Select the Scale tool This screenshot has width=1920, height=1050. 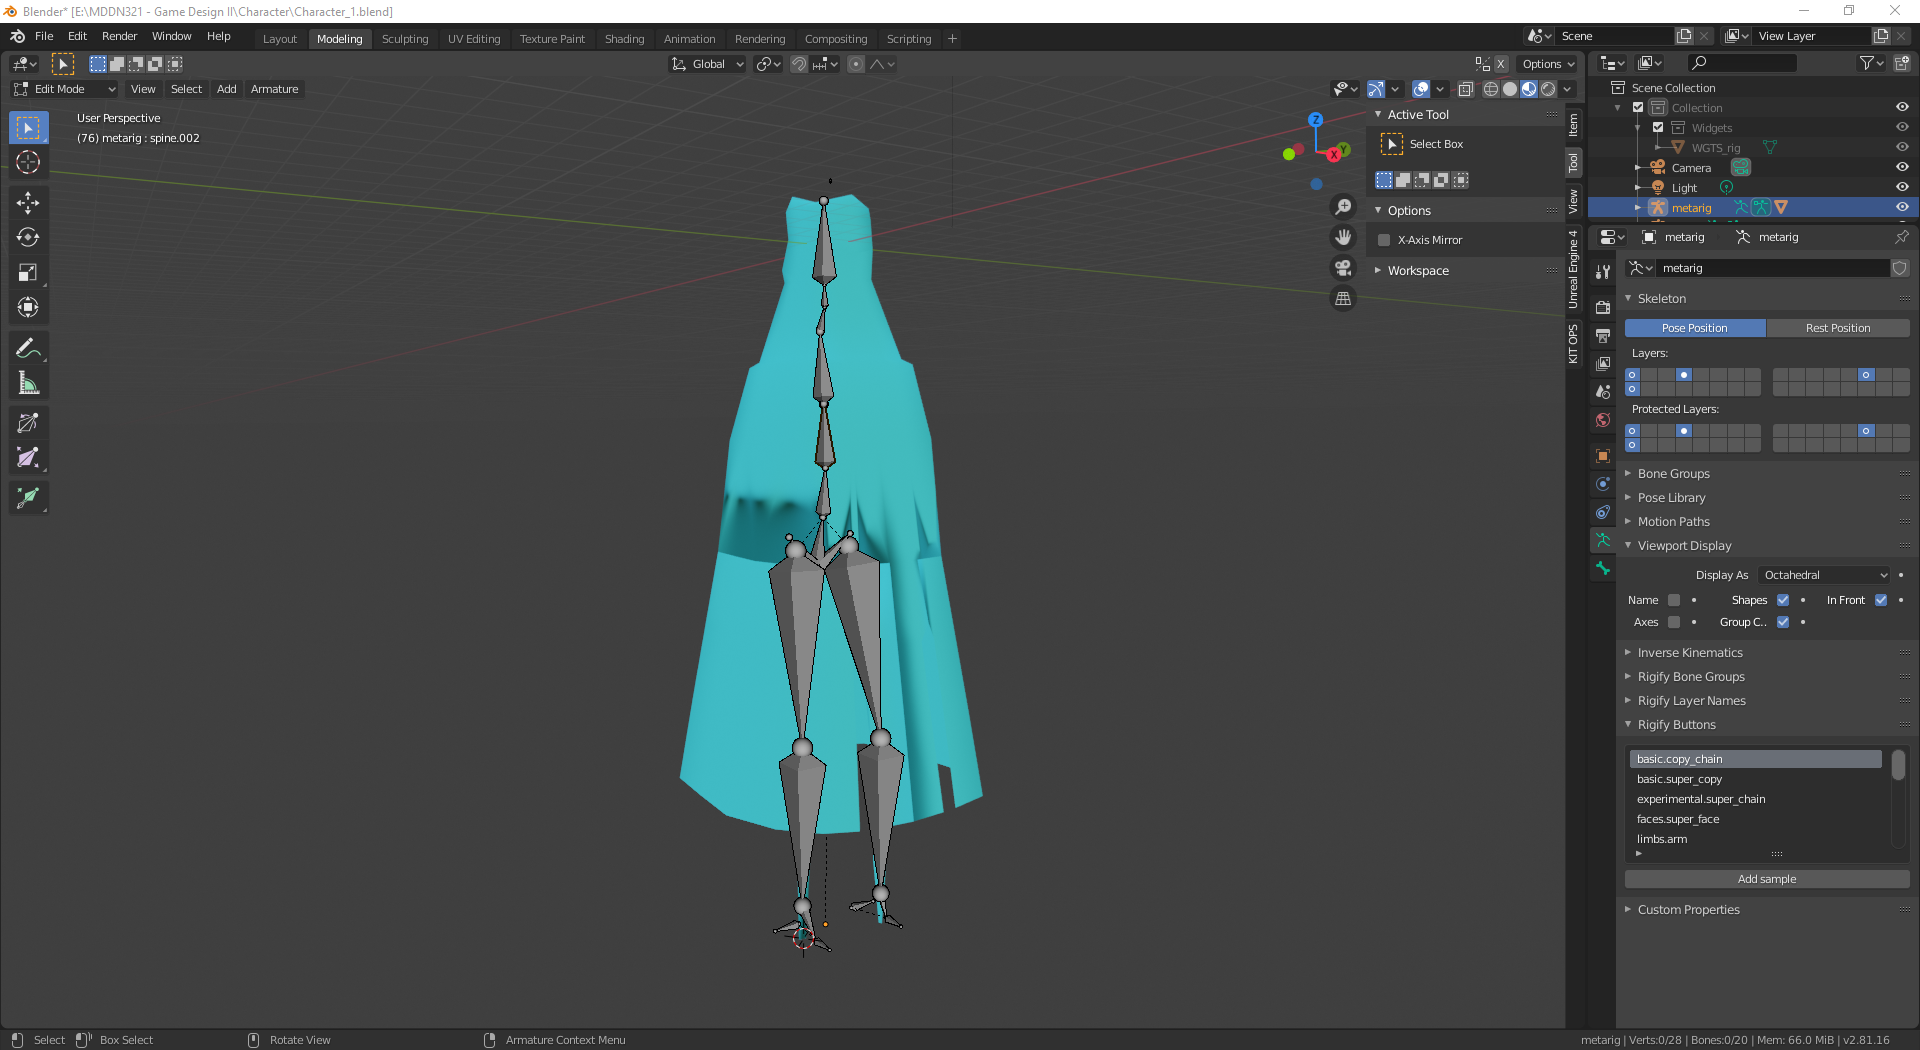tap(28, 273)
